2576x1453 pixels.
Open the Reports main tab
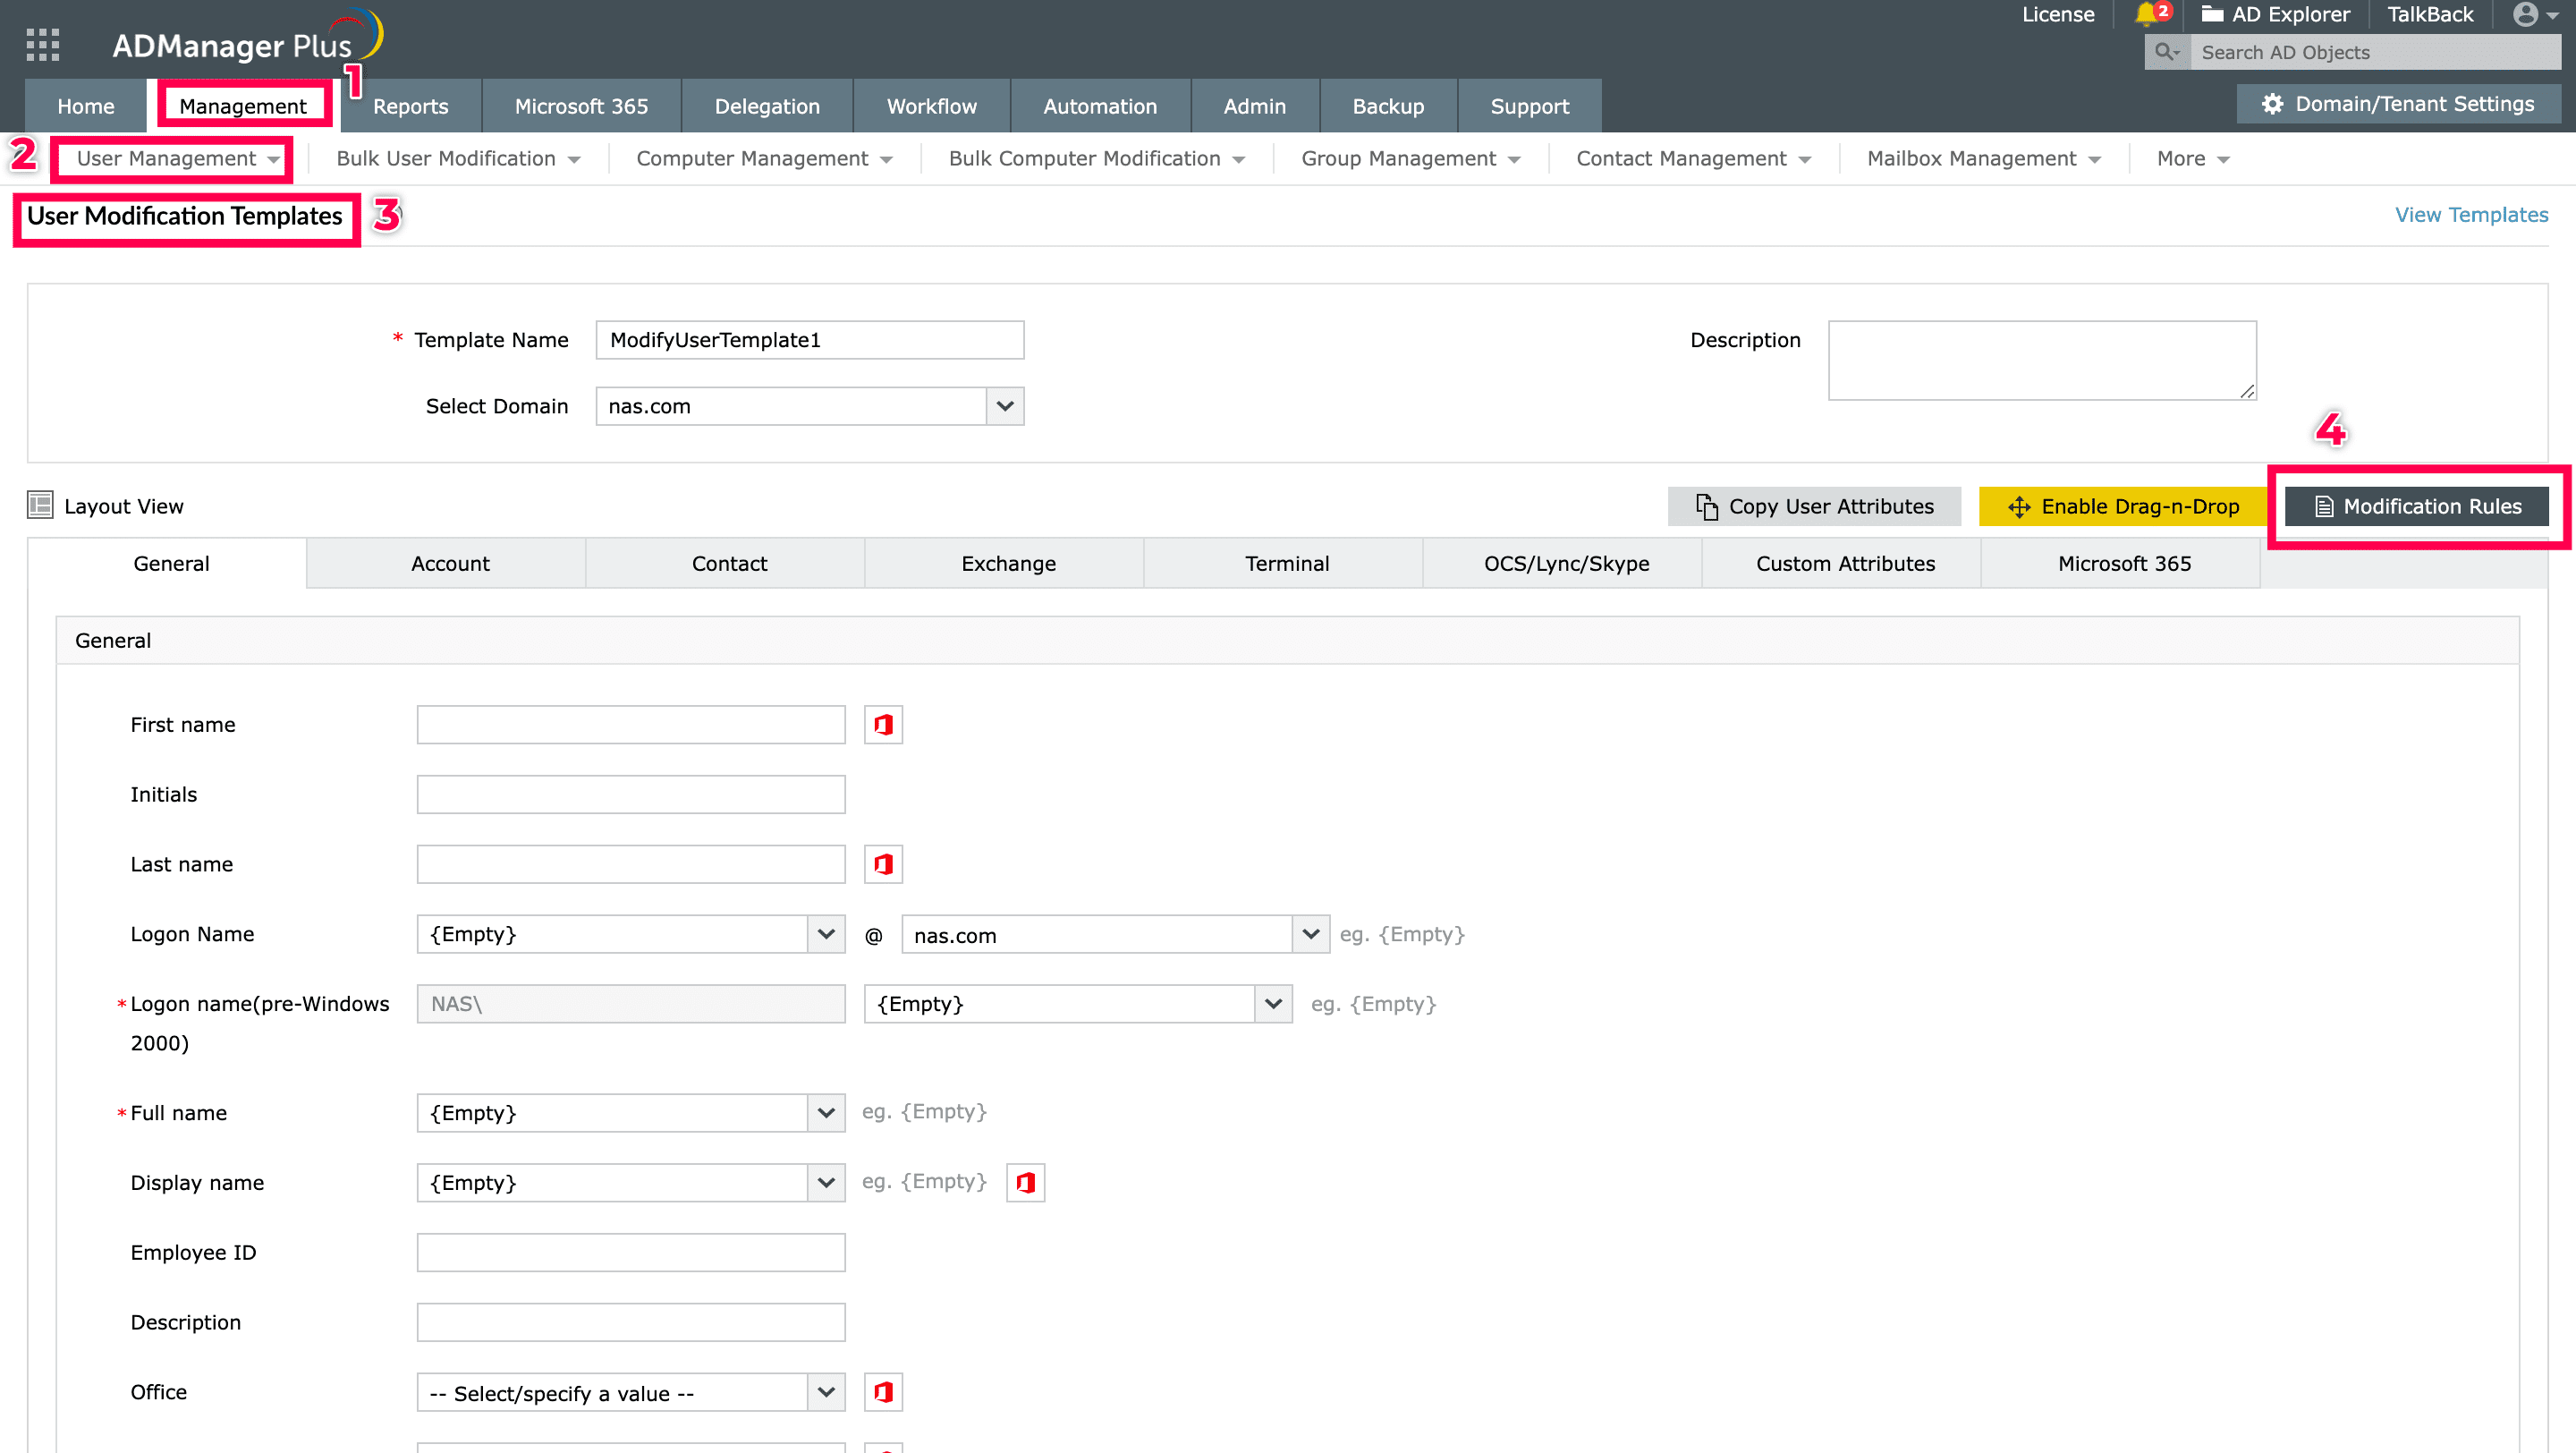point(410,106)
